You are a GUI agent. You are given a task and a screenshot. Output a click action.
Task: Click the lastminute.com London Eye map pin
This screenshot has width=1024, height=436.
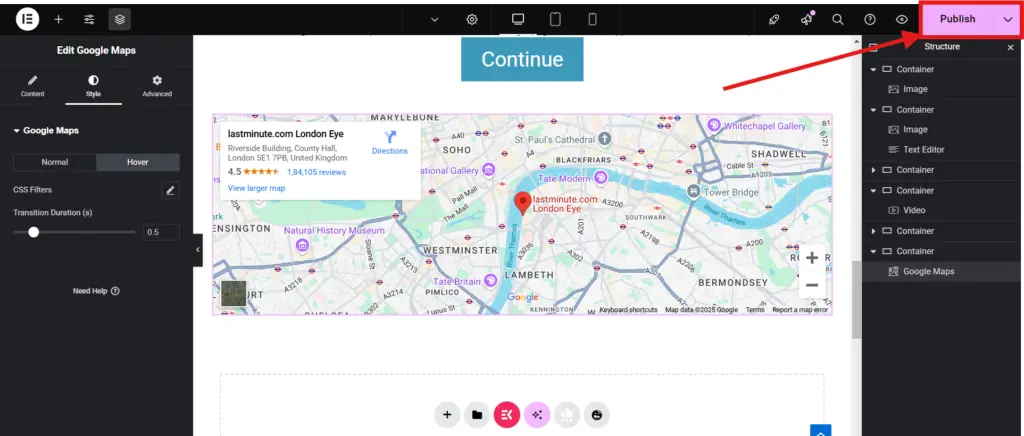[522, 204]
